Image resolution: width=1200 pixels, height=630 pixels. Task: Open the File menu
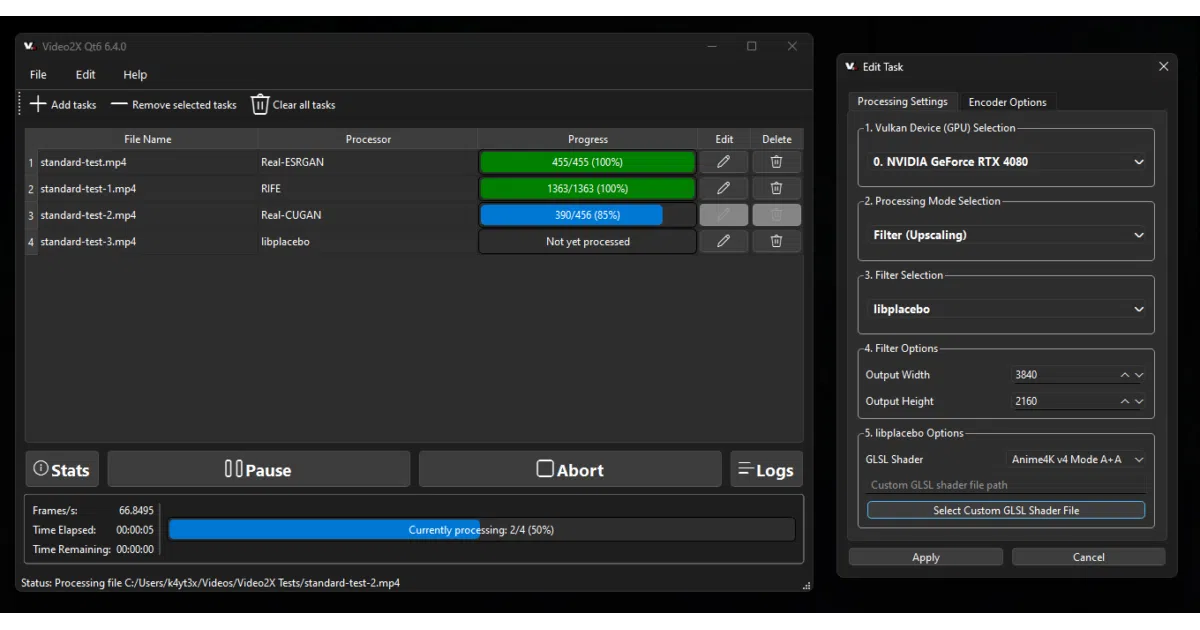click(x=38, y=75)
